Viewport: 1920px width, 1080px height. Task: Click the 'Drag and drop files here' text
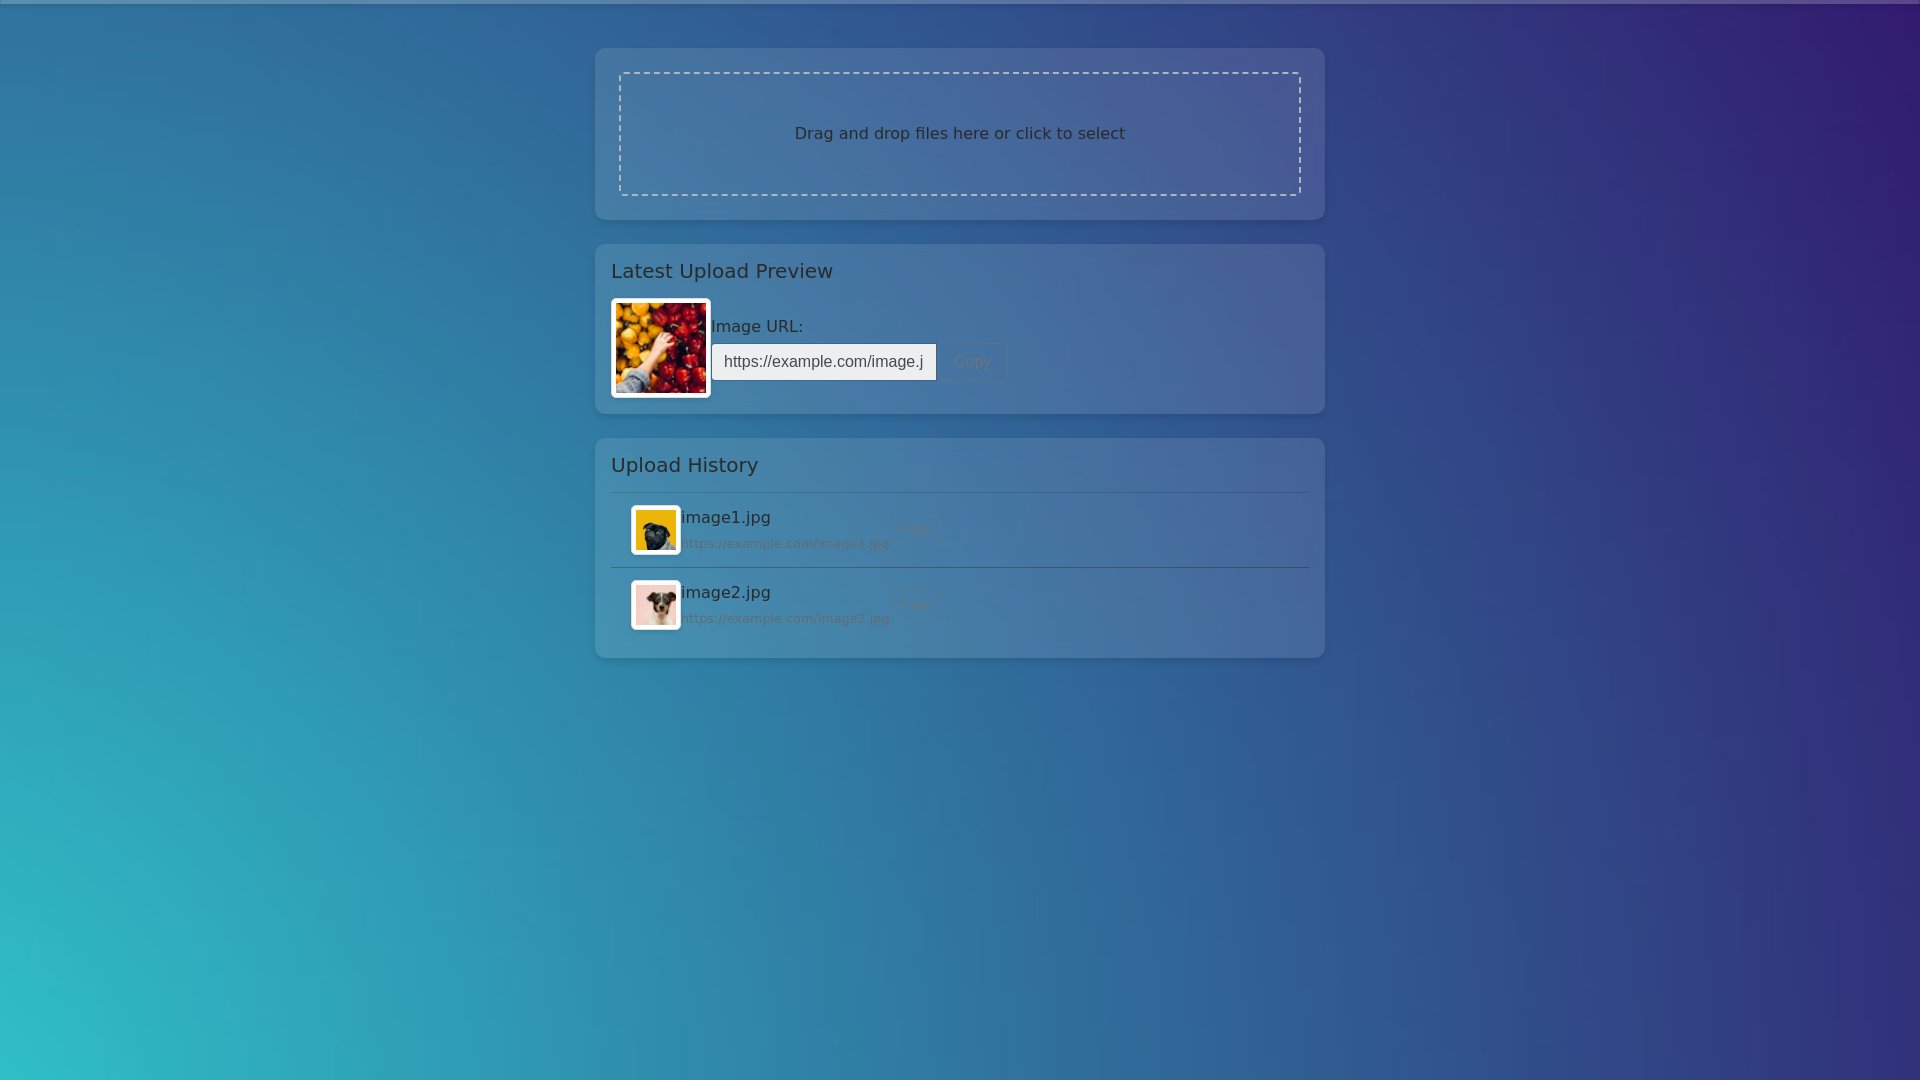959,134
